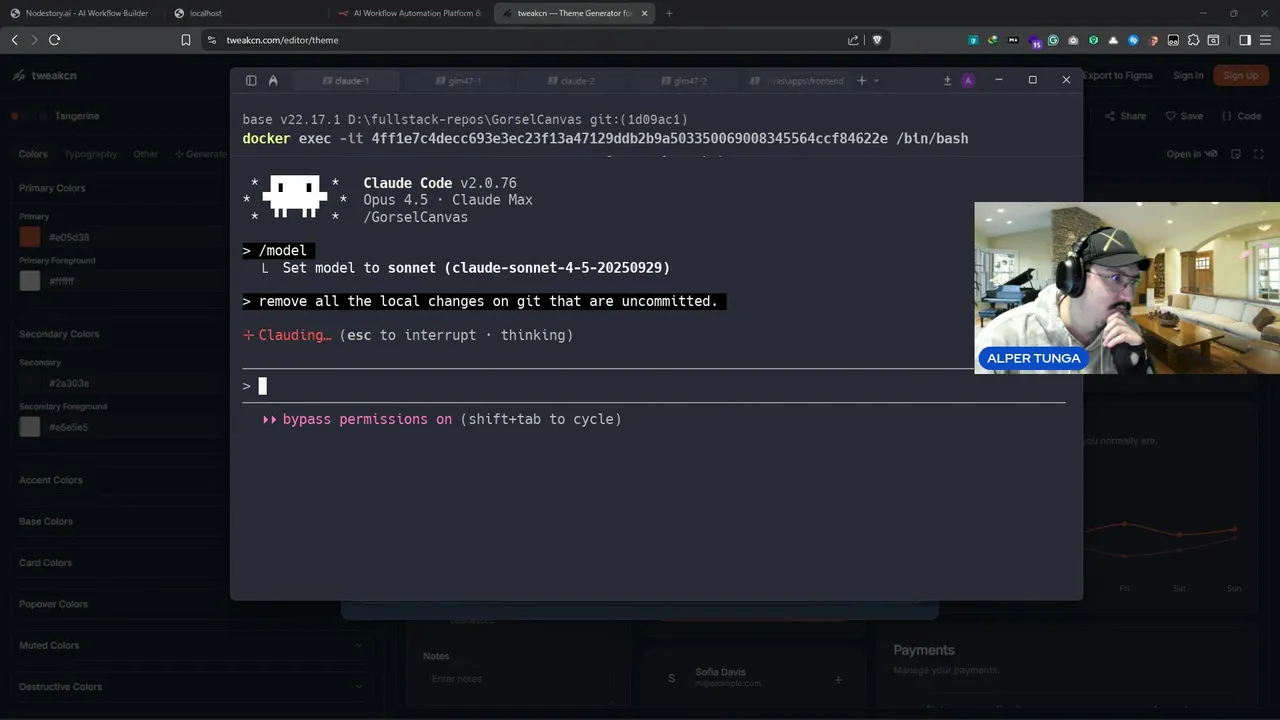The width and height of the screenshot is (1280, 720).
Task: Open the blue Shazam extension icon
Action: point(1133,40)
